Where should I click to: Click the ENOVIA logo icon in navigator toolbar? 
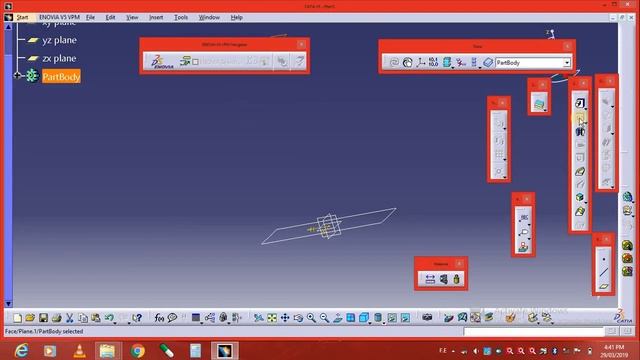pos(162,62)
